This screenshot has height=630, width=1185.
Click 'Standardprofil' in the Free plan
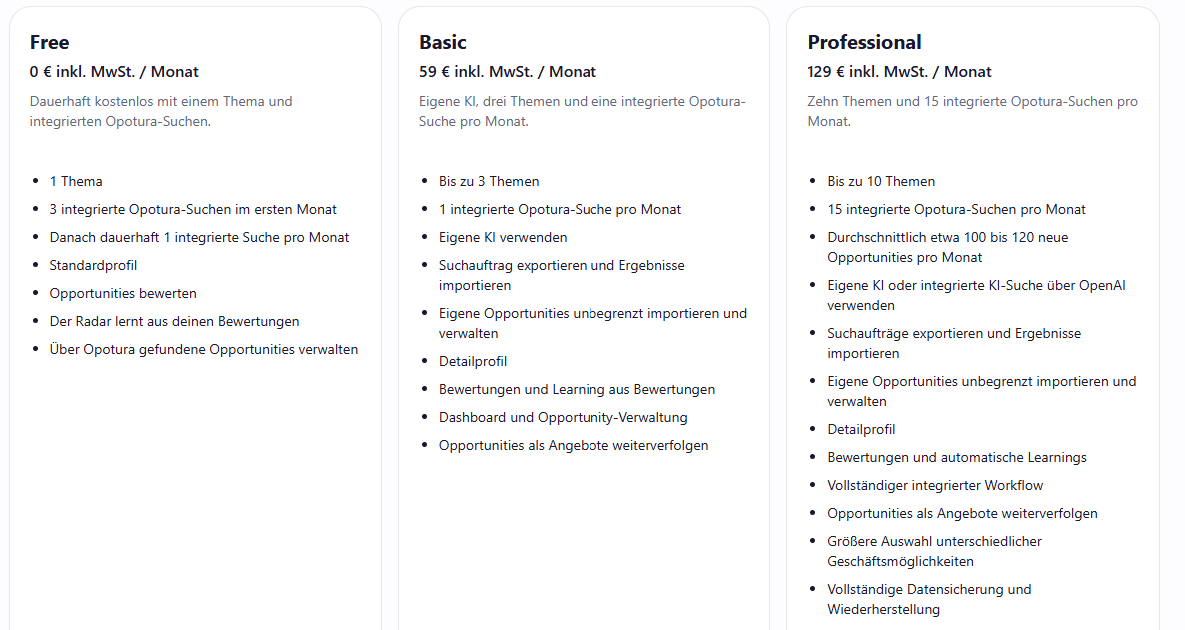point(94,265)
